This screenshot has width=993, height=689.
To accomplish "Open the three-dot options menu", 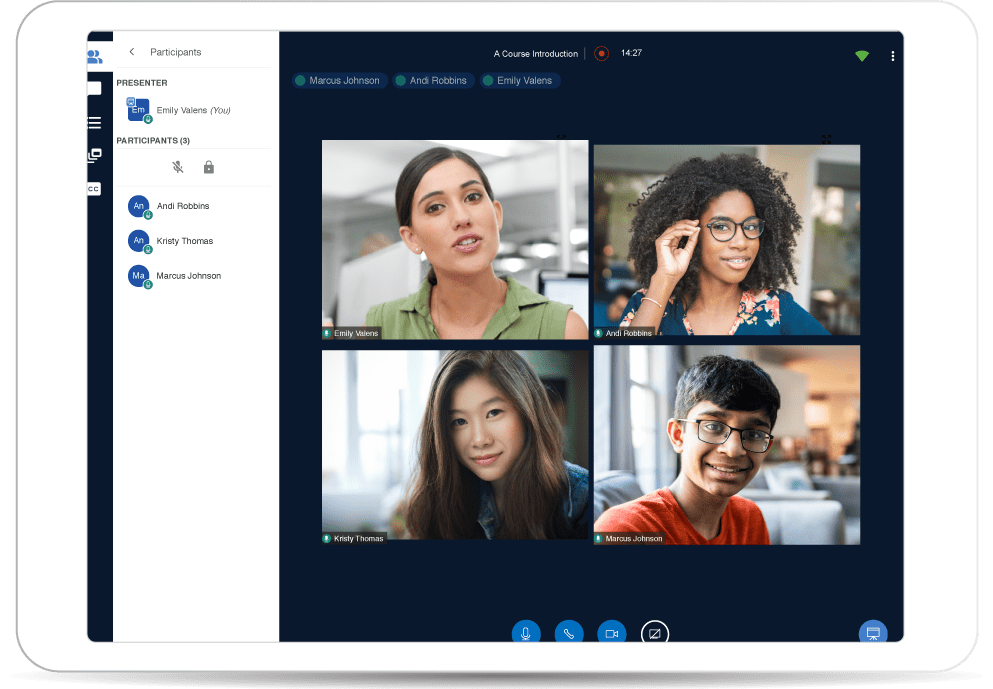I will click(x=892, y=56).
